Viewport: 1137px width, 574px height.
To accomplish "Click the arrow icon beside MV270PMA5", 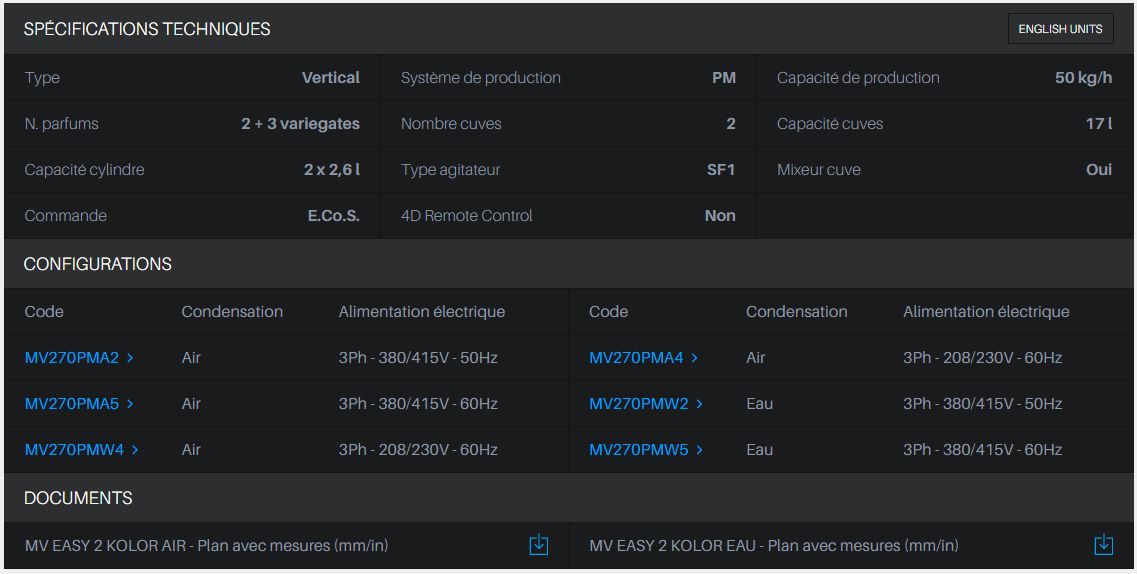I will [x=130, y=404].
